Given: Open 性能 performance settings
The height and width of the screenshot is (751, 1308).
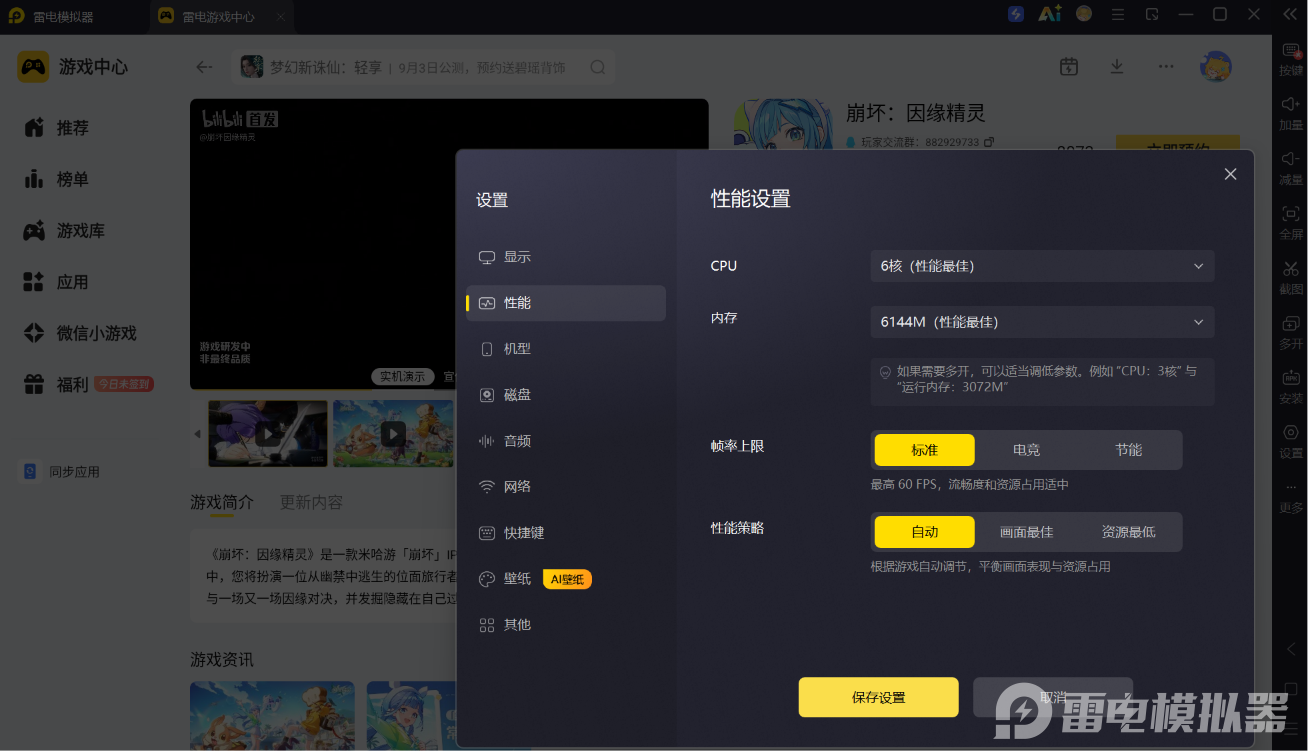Looking at the screenshot, I should (x=566, y=303).
